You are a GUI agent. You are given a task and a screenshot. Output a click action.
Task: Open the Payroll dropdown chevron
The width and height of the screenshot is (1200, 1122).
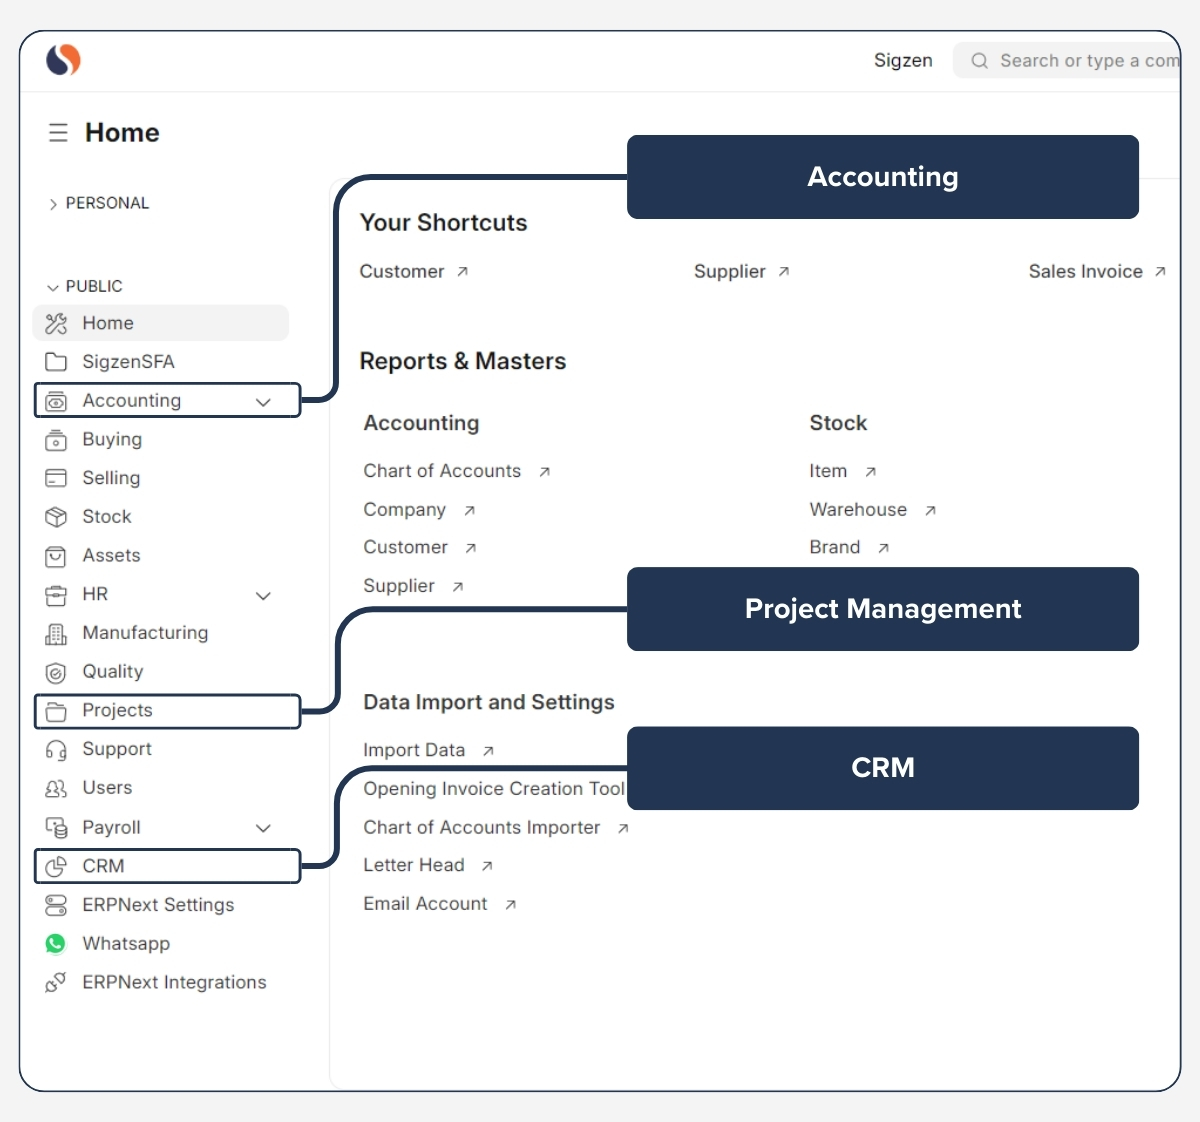[263, 828]
